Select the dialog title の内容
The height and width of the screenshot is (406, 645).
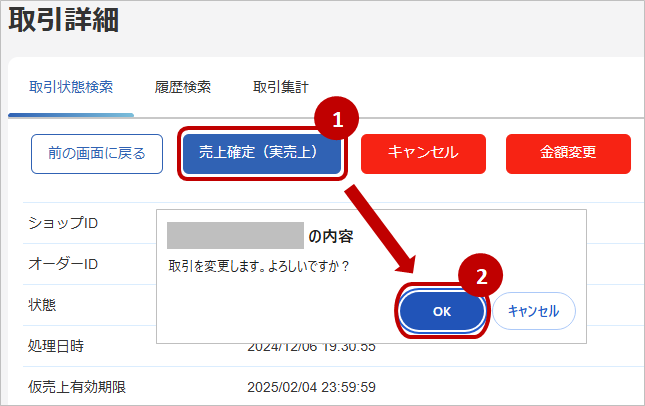[331, 237]
